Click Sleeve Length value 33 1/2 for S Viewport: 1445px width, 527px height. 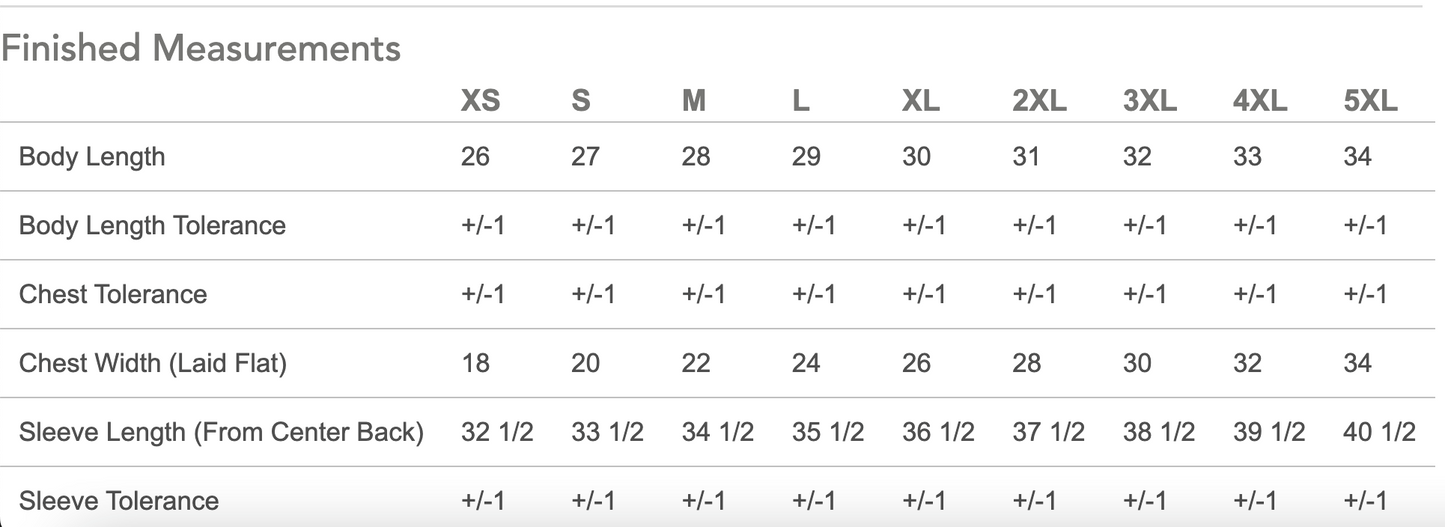607,432
